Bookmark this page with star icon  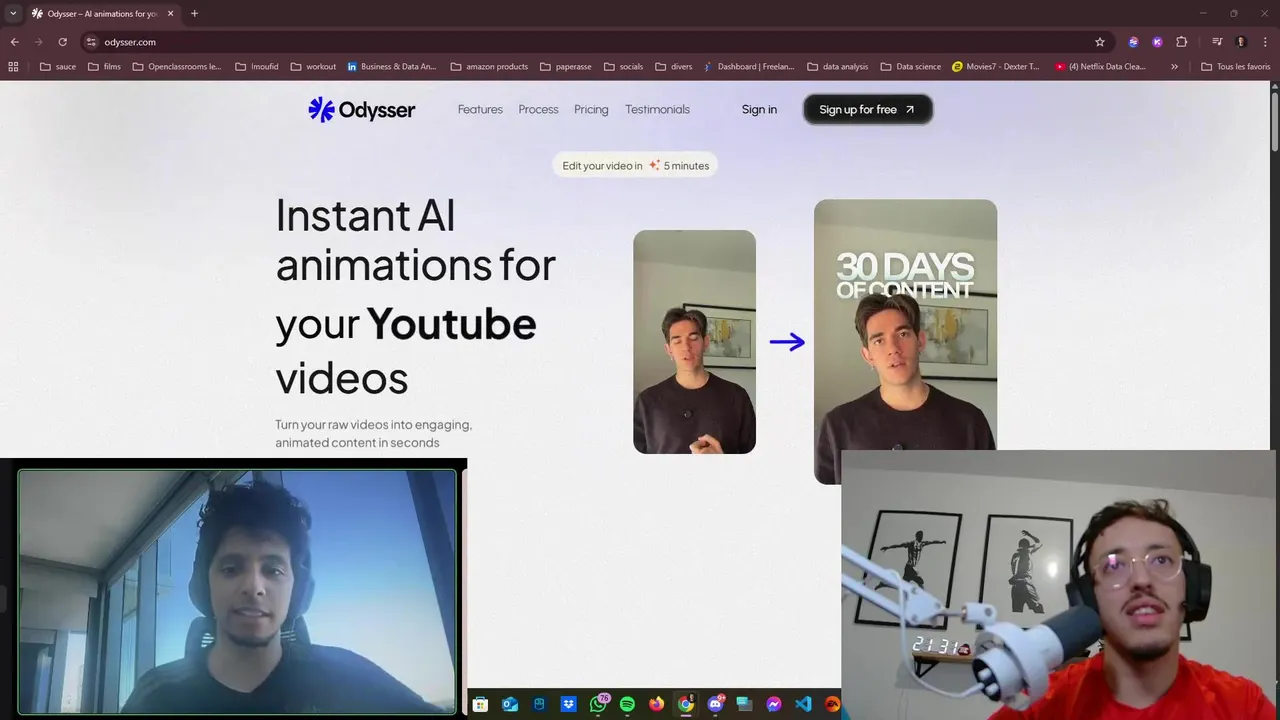(1100, 42)
